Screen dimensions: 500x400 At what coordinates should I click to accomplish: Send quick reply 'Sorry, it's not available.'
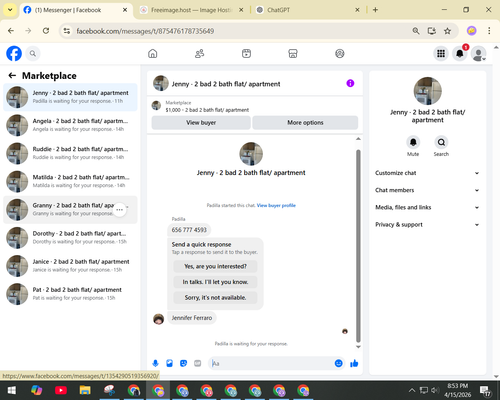(x=215, y=298)
